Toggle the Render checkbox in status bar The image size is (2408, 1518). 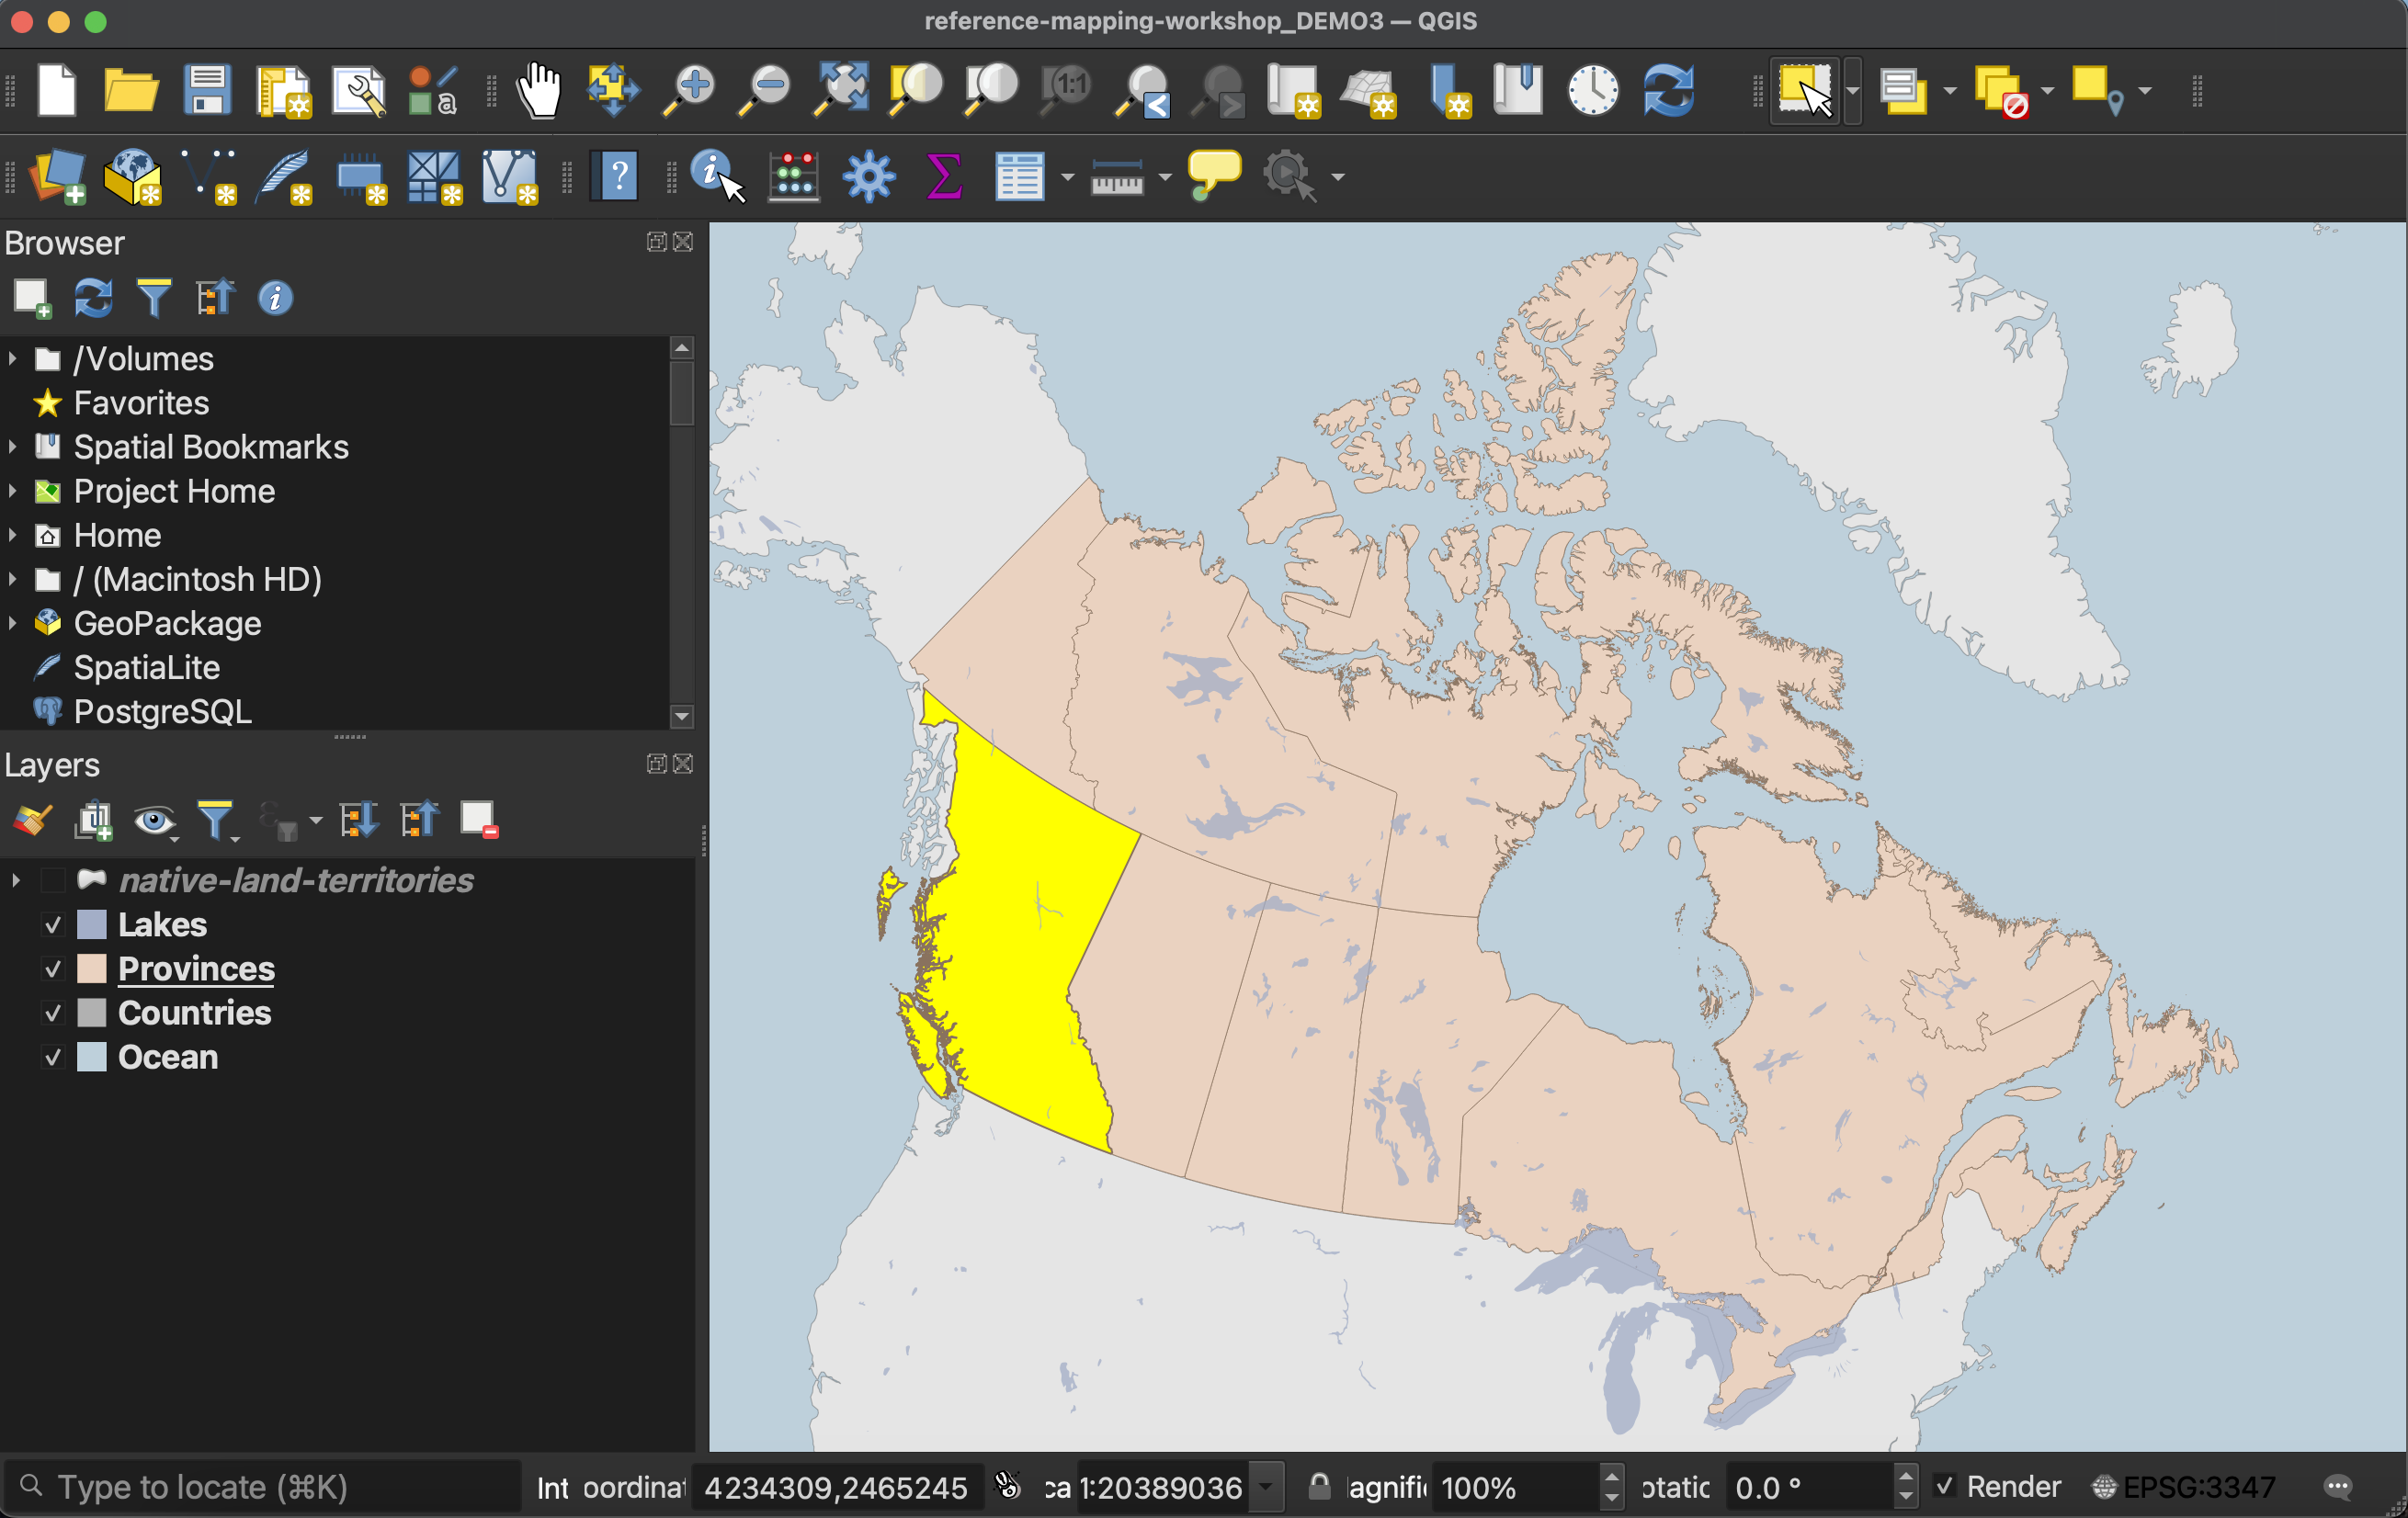click(1944, 1486)
